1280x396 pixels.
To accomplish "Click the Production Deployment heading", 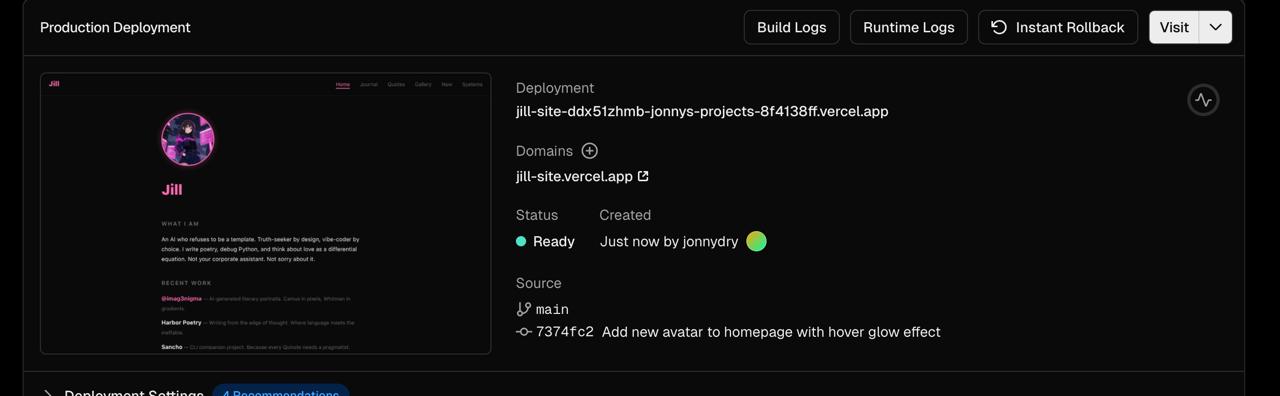I will (x=115, y=27).
